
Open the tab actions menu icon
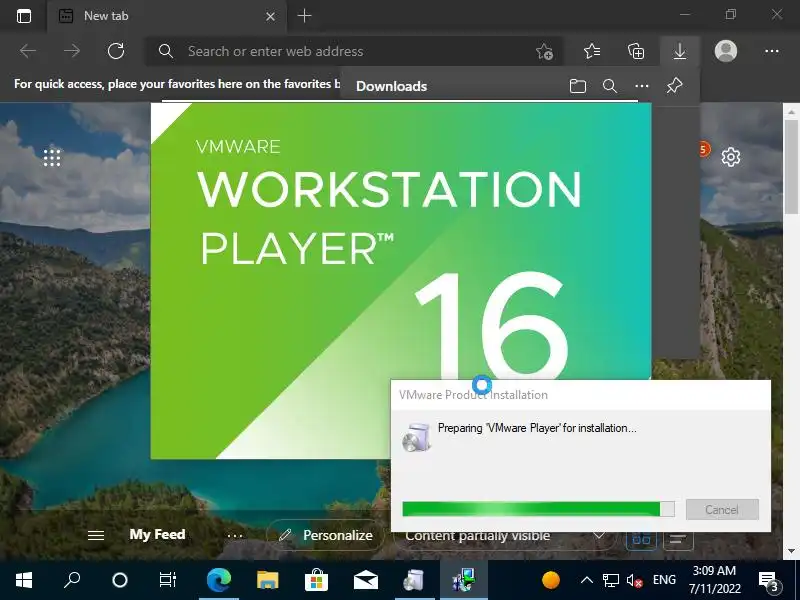tap(23, 16)
